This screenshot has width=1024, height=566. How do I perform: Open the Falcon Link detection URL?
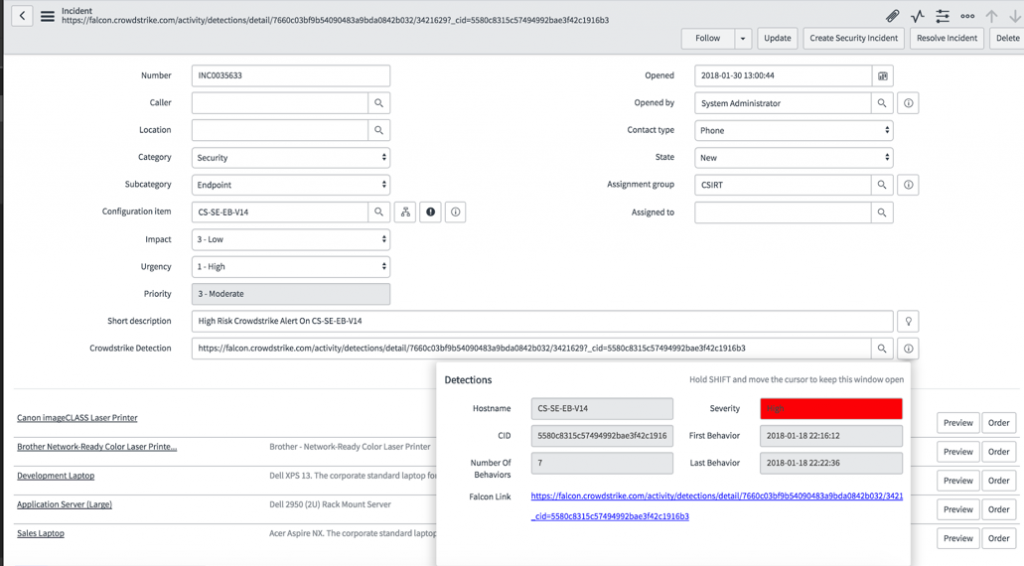pyautogui.click(x=716, y=506)
